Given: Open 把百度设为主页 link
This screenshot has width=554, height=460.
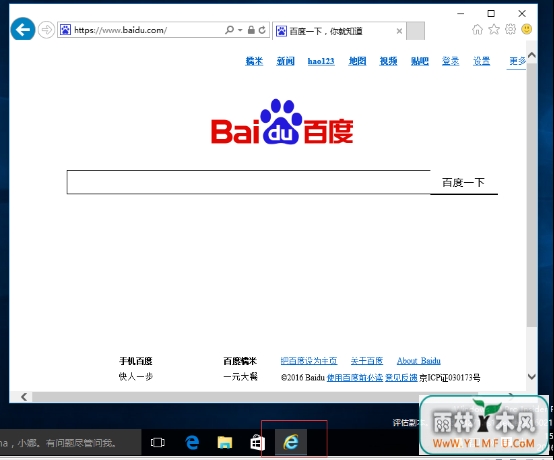Looking at the screenshot, I should pyautogui.click(x=309, y=361).
